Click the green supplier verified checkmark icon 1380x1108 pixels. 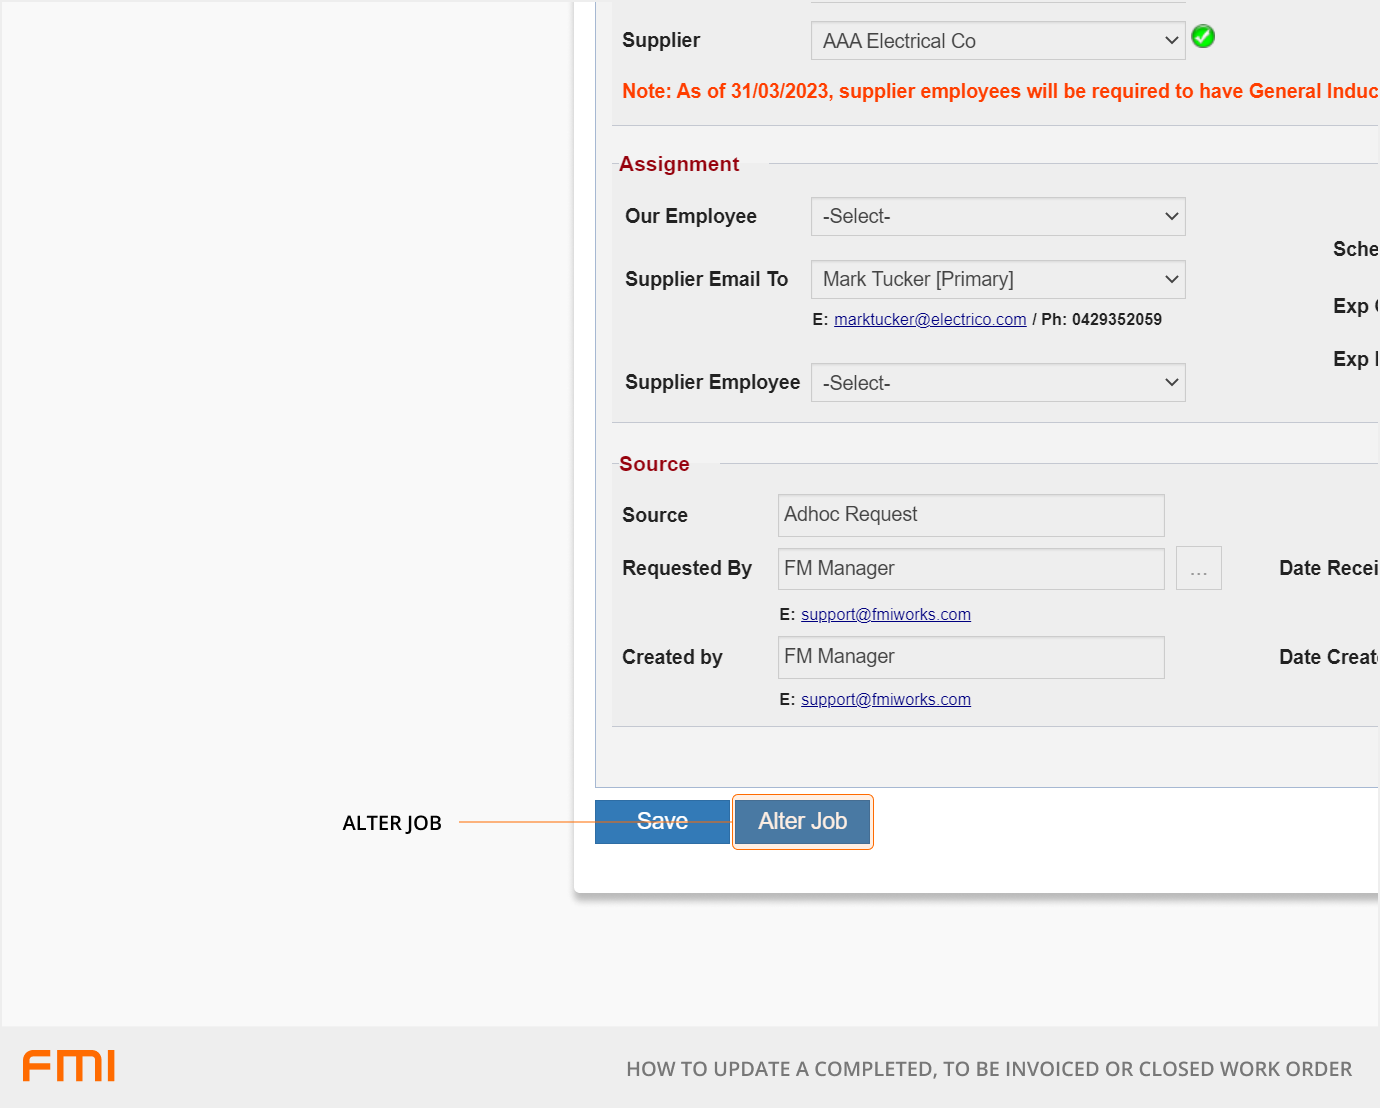[1203, 37]
